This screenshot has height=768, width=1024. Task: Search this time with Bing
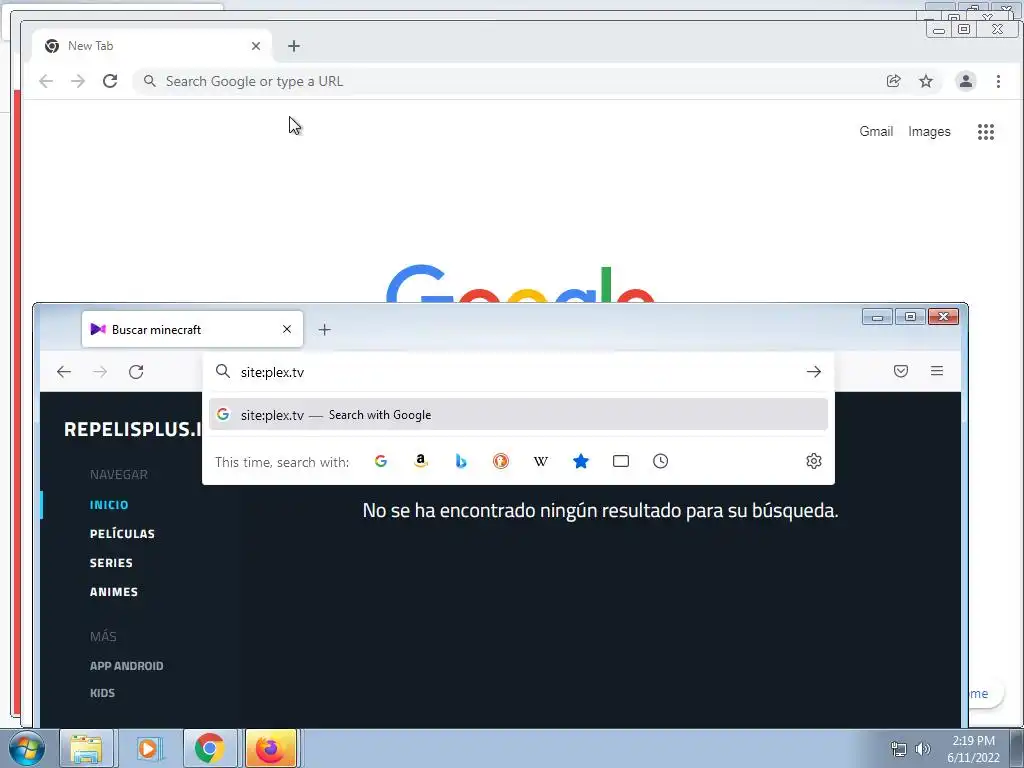460,461
